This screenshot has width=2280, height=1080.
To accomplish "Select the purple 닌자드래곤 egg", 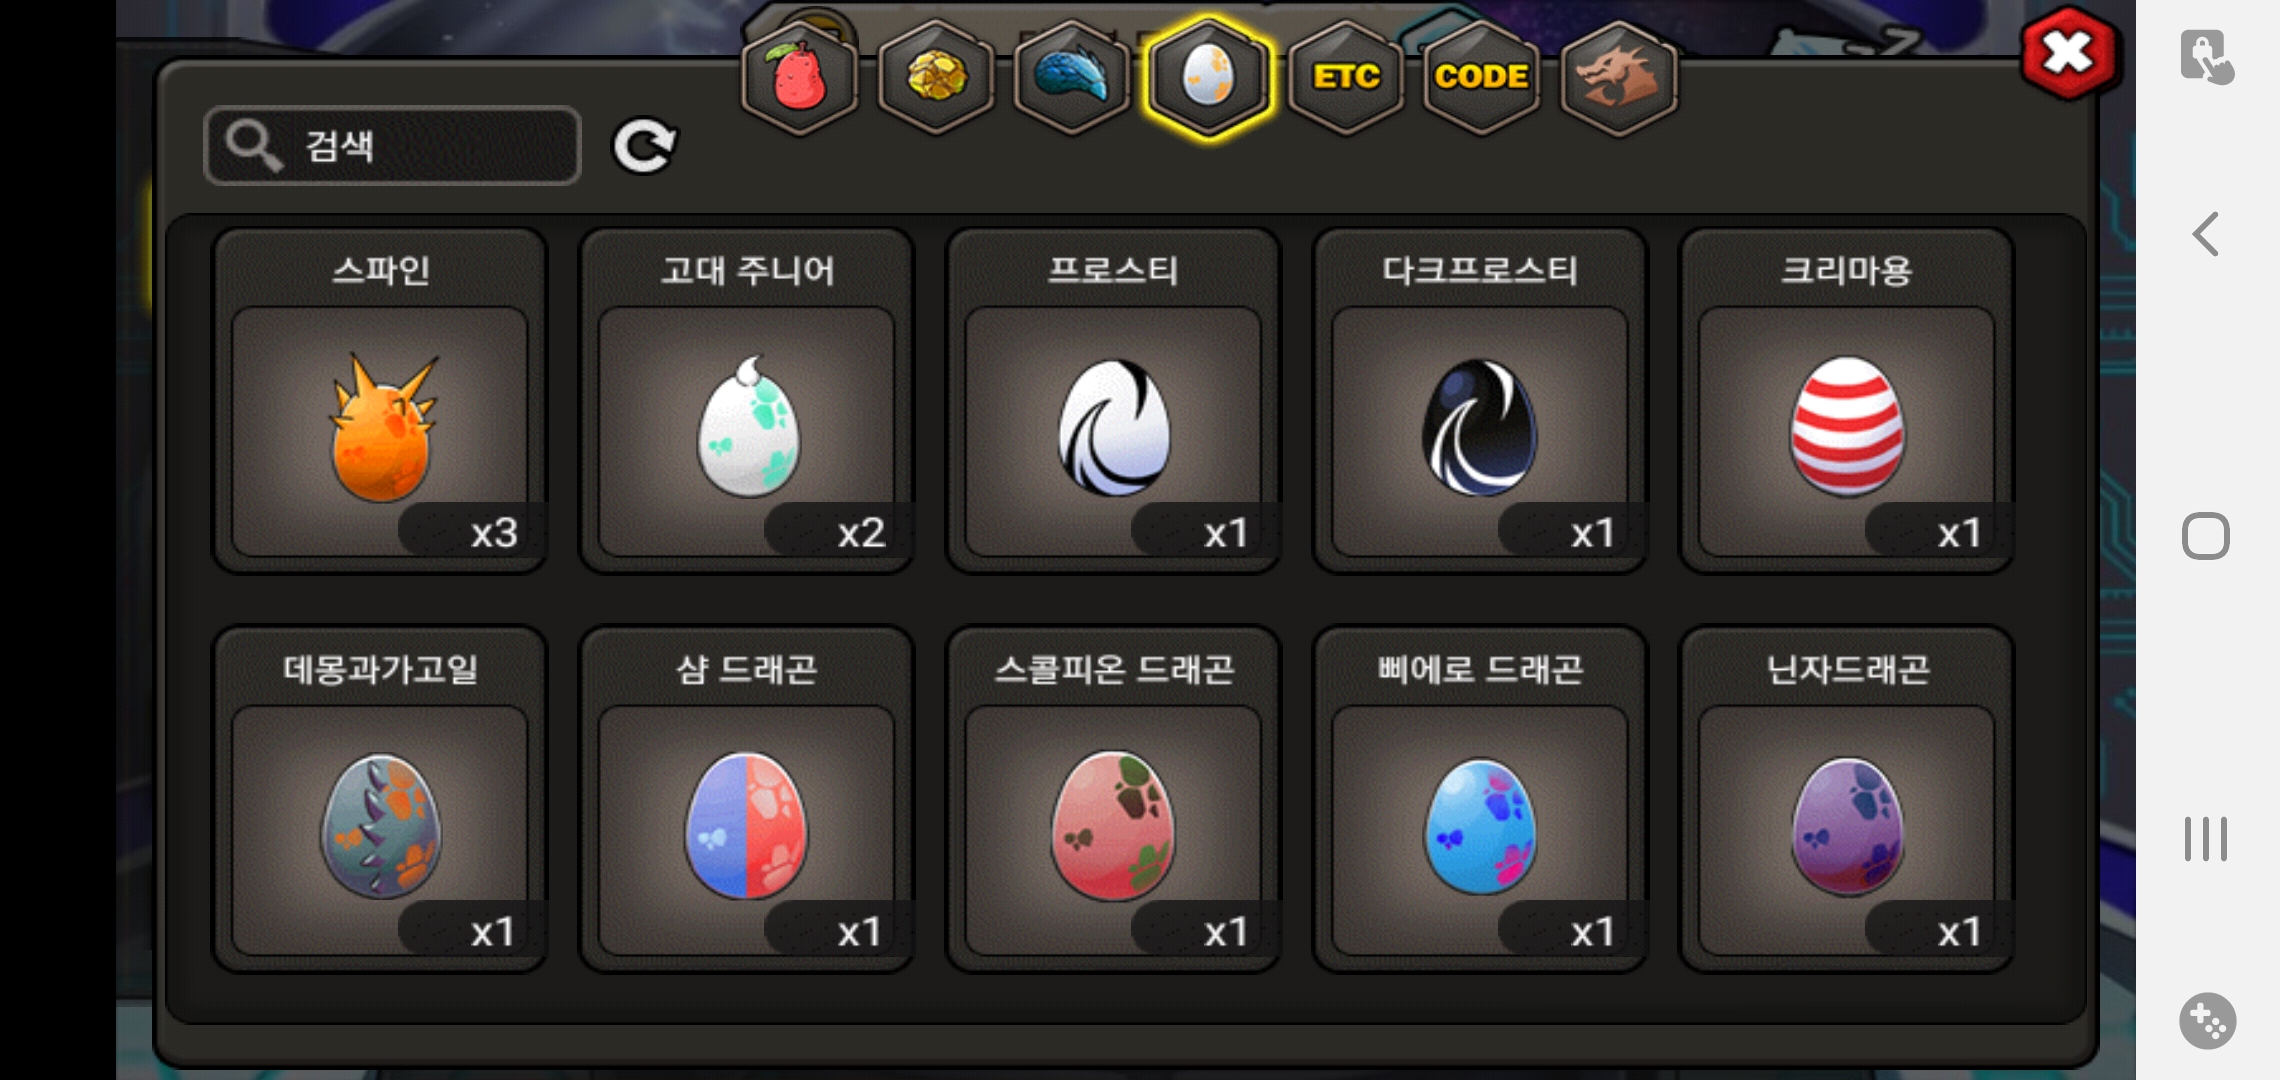I will (1846, 800).
